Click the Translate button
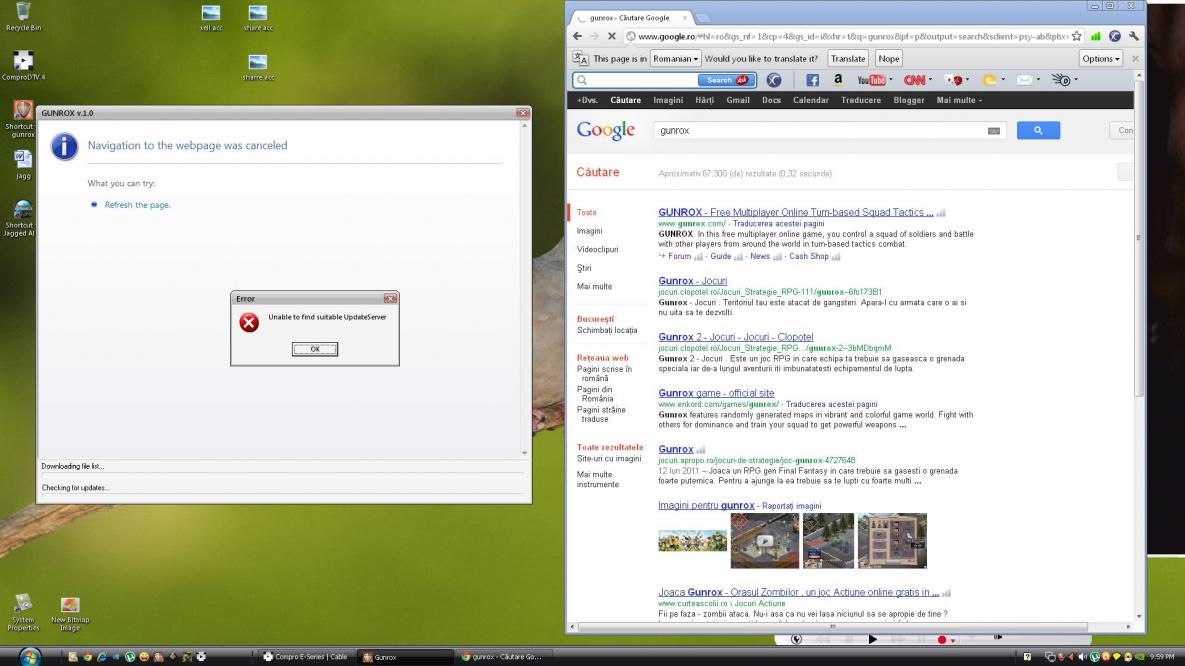The width and height of the screenshot is (1185, 666). coord(848,59)
